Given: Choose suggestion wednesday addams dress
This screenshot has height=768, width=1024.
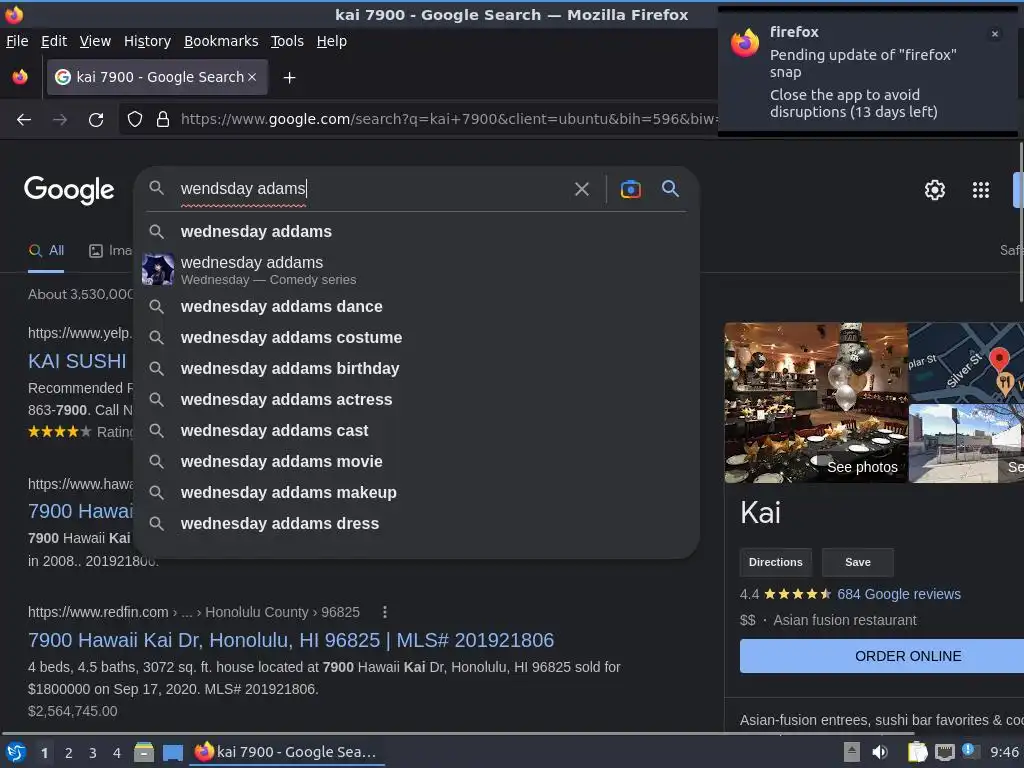Looking at the screenshot, I should [417, 524].
